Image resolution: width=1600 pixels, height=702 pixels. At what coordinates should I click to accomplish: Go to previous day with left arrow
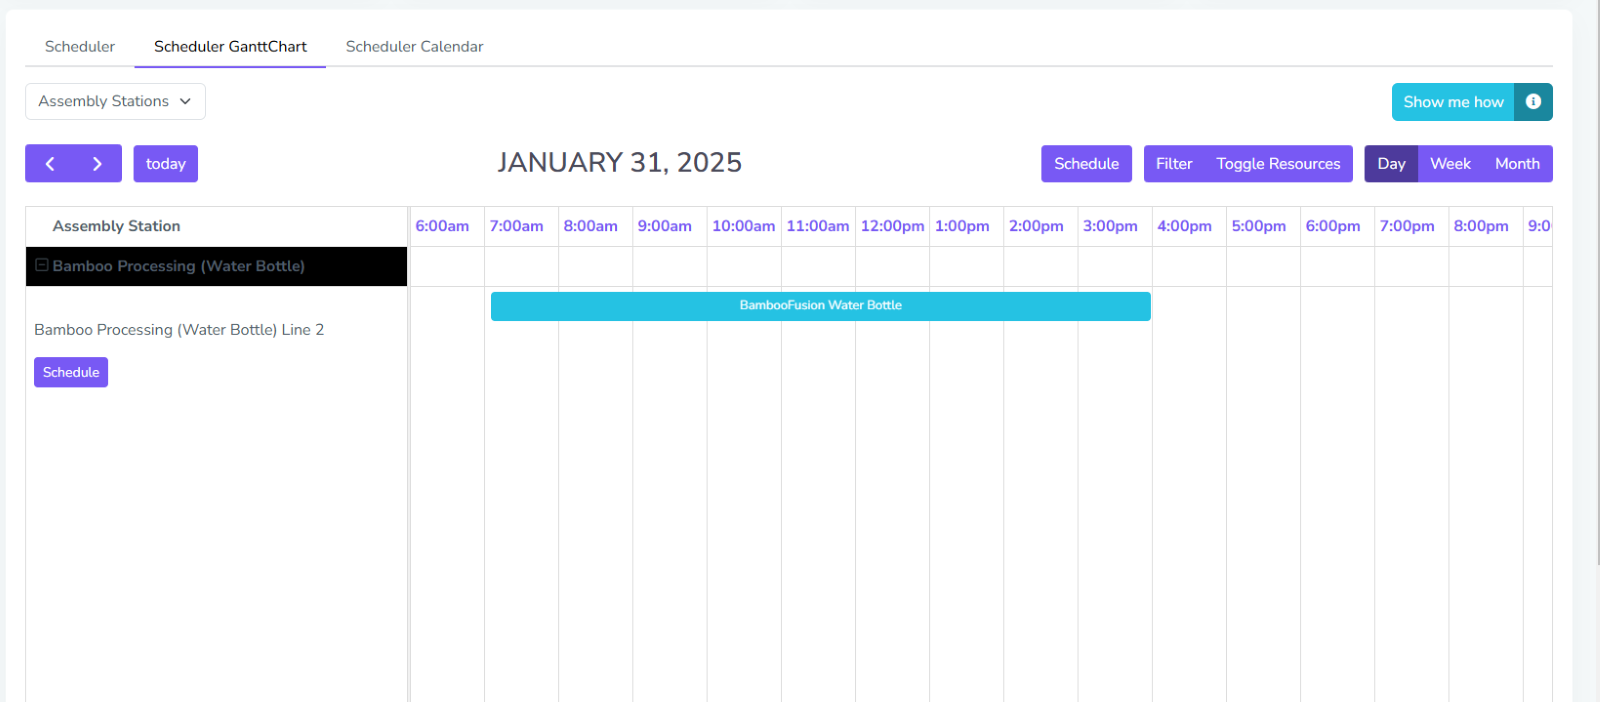click(x=50, y=164)
